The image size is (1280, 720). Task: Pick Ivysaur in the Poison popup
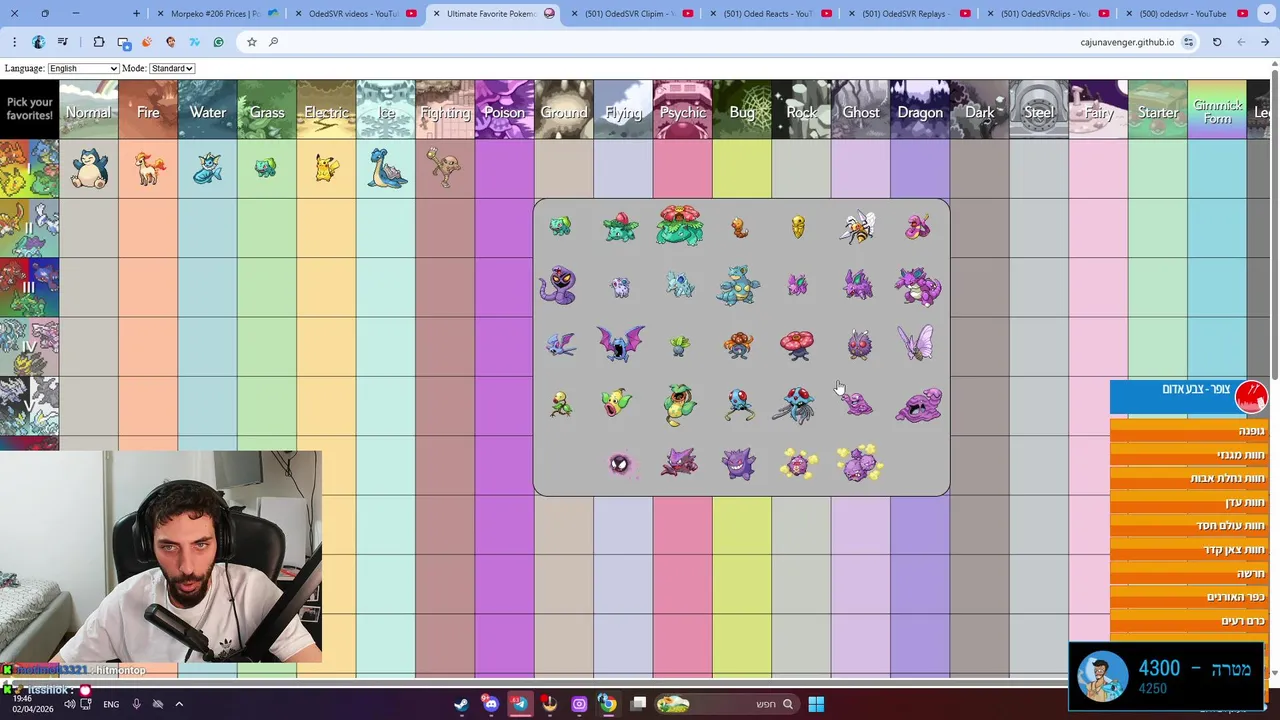point(620,227)
